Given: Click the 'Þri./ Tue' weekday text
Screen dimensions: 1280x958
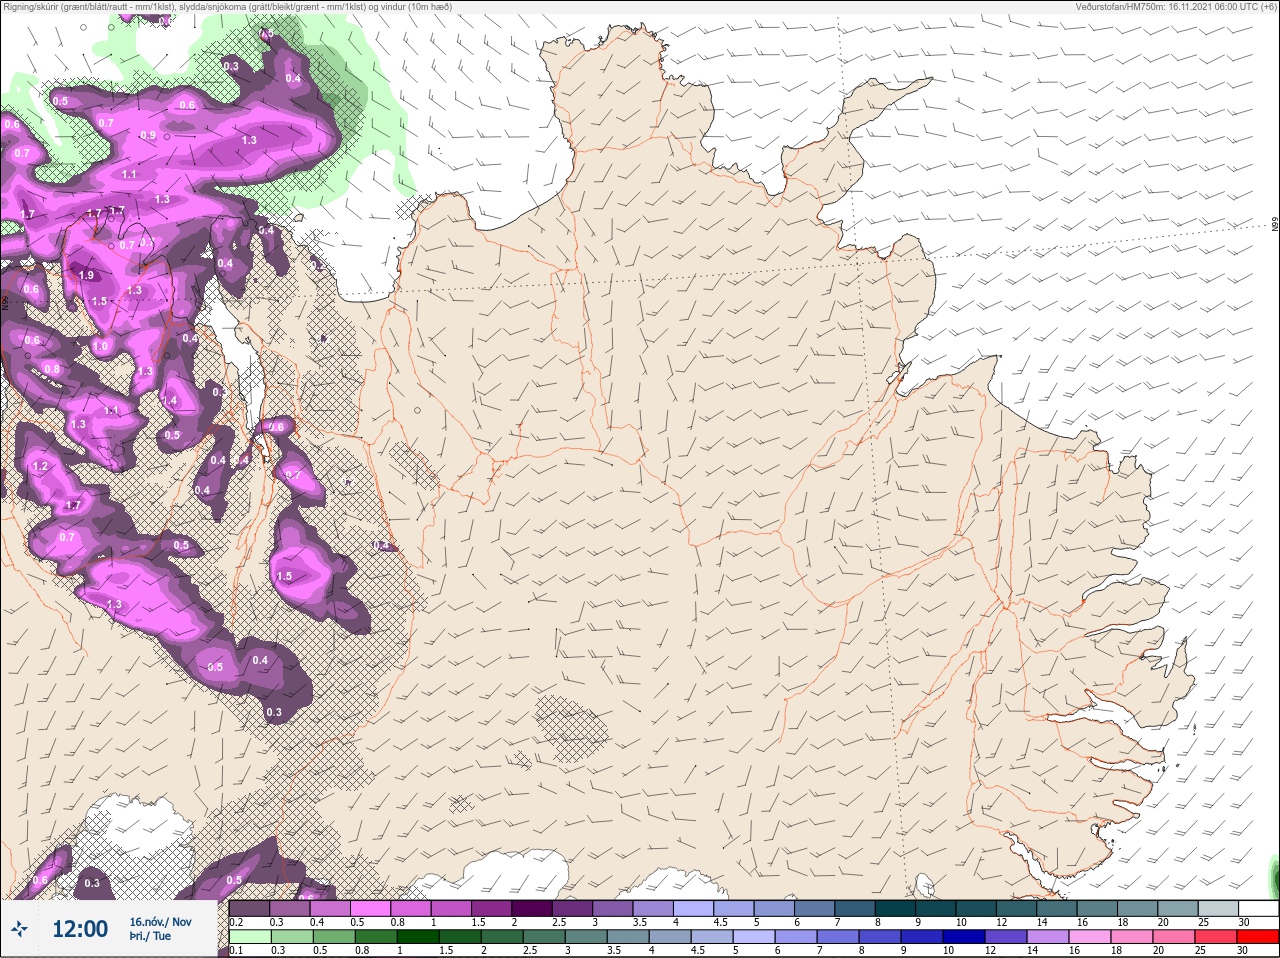Looking at the screenshot, I should click(x=150, y=937).
